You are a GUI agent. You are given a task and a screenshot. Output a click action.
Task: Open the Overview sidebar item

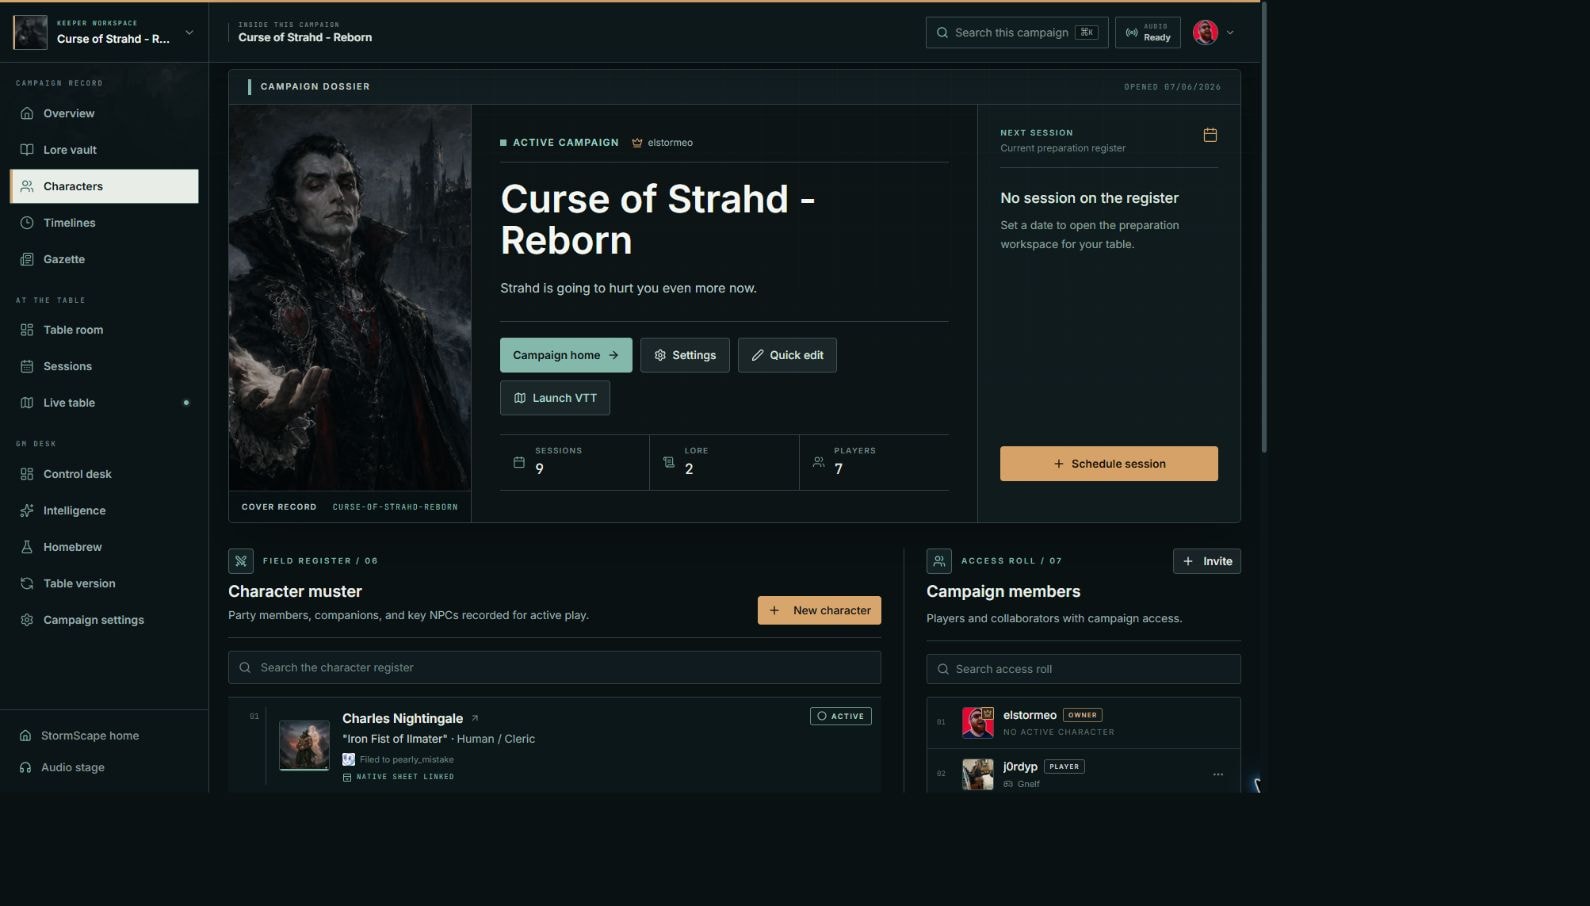pos(104,113)
